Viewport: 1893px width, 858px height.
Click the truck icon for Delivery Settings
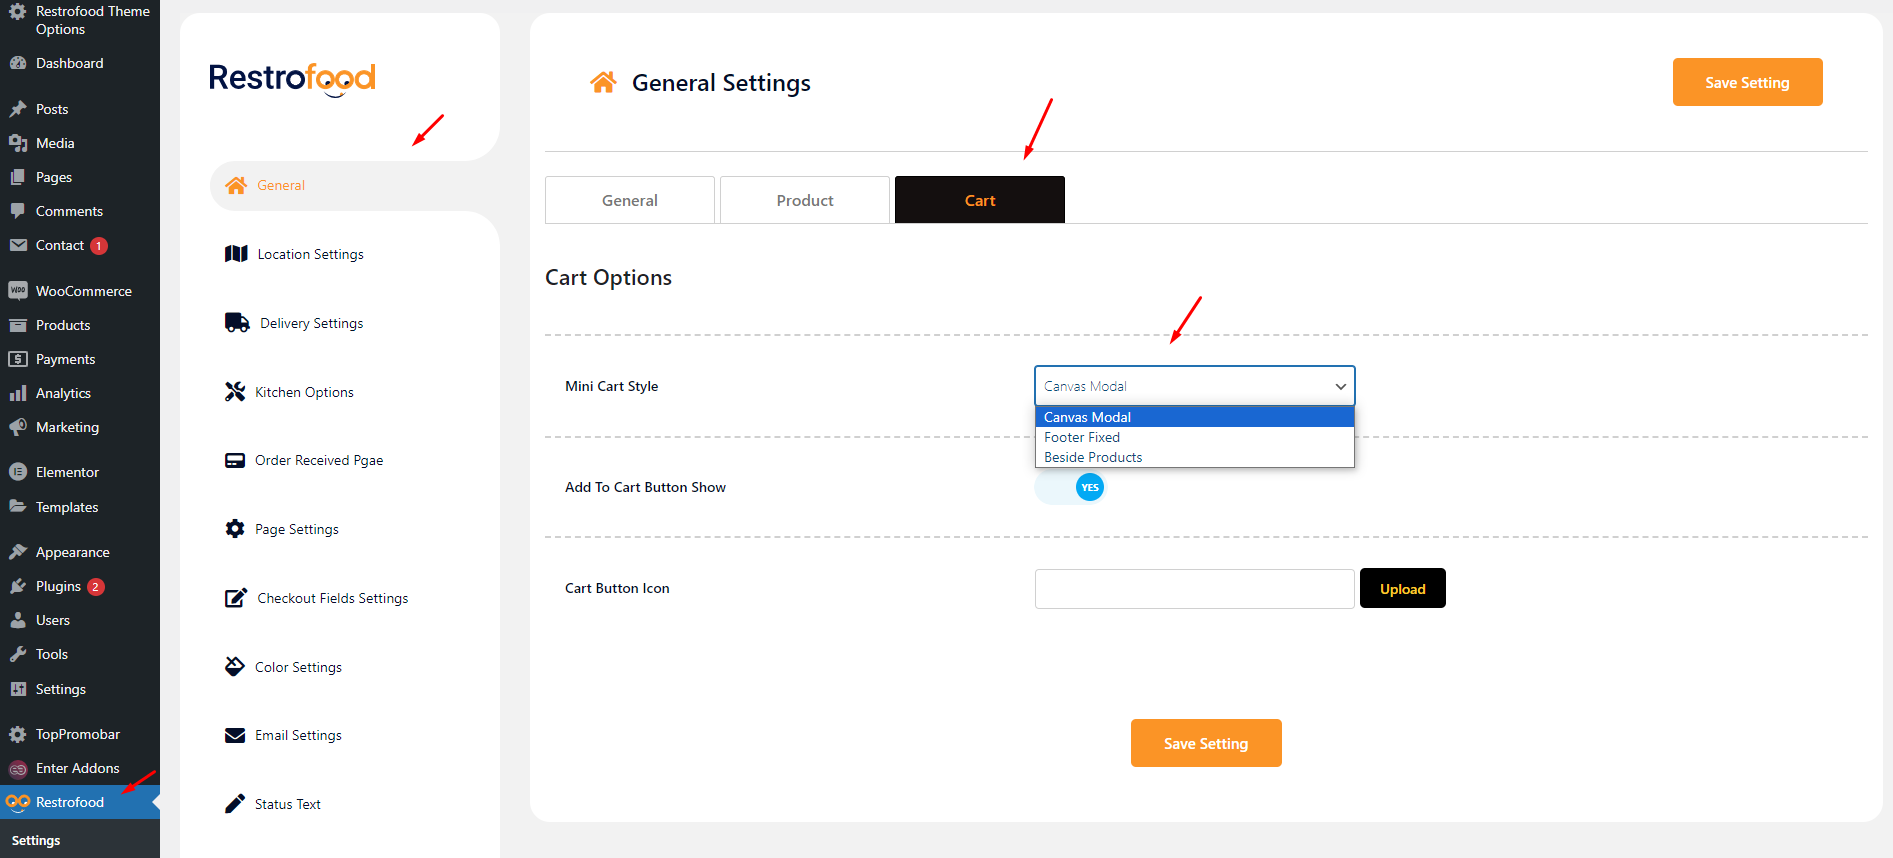pyautogui.click(x=237, y=323)
